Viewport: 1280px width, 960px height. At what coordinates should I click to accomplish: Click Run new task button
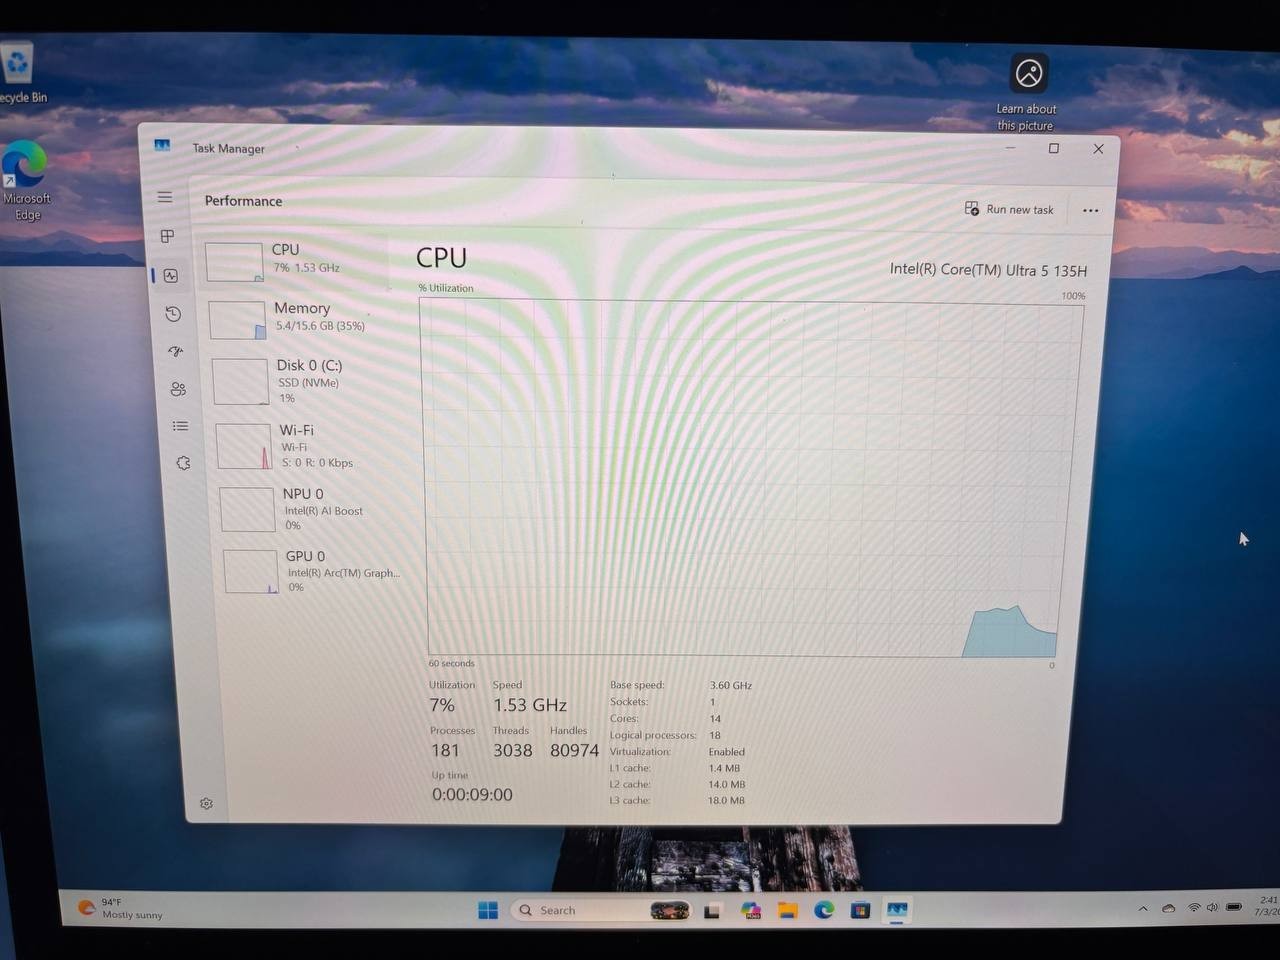1009,209
